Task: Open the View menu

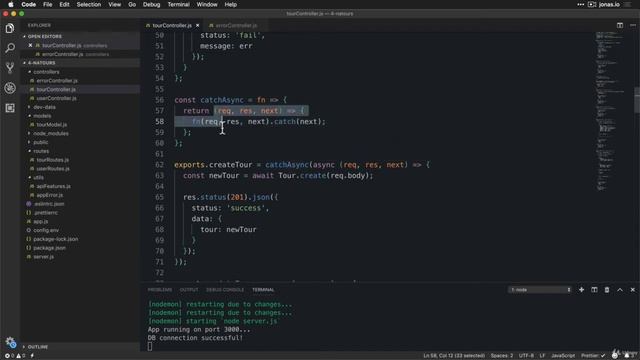Action: (x=114, y=4)
